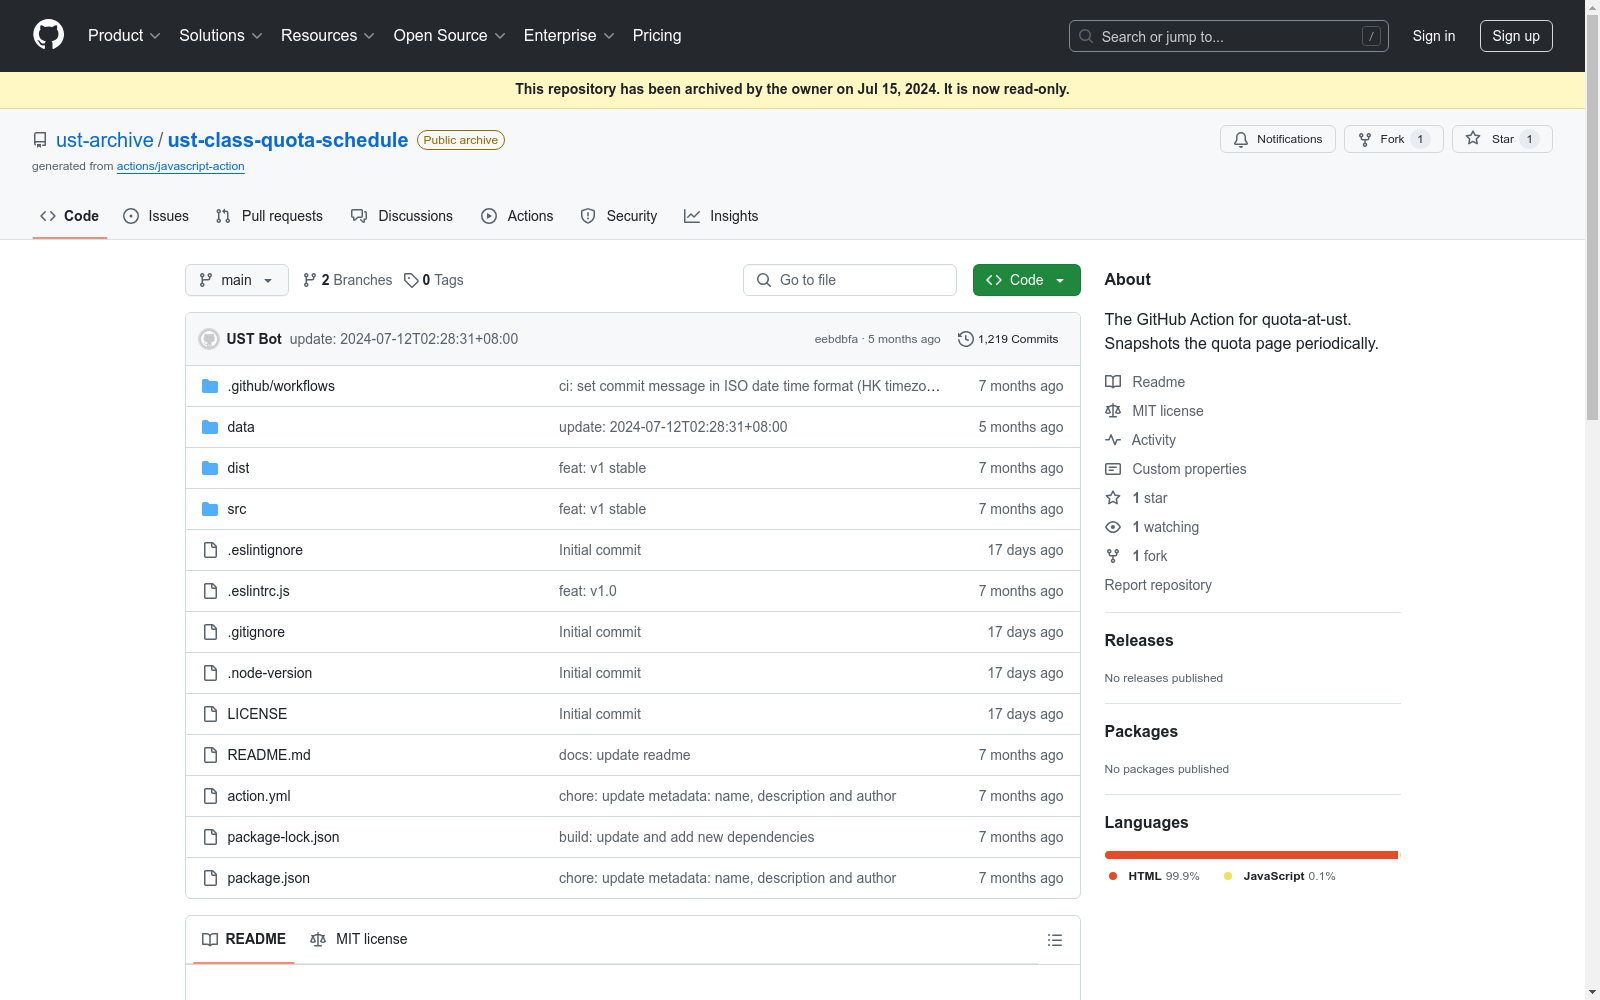This screenshot has width=1600, height=1000.
Task: Click the GitHub logo icon
Action: (x=48, y=35)
